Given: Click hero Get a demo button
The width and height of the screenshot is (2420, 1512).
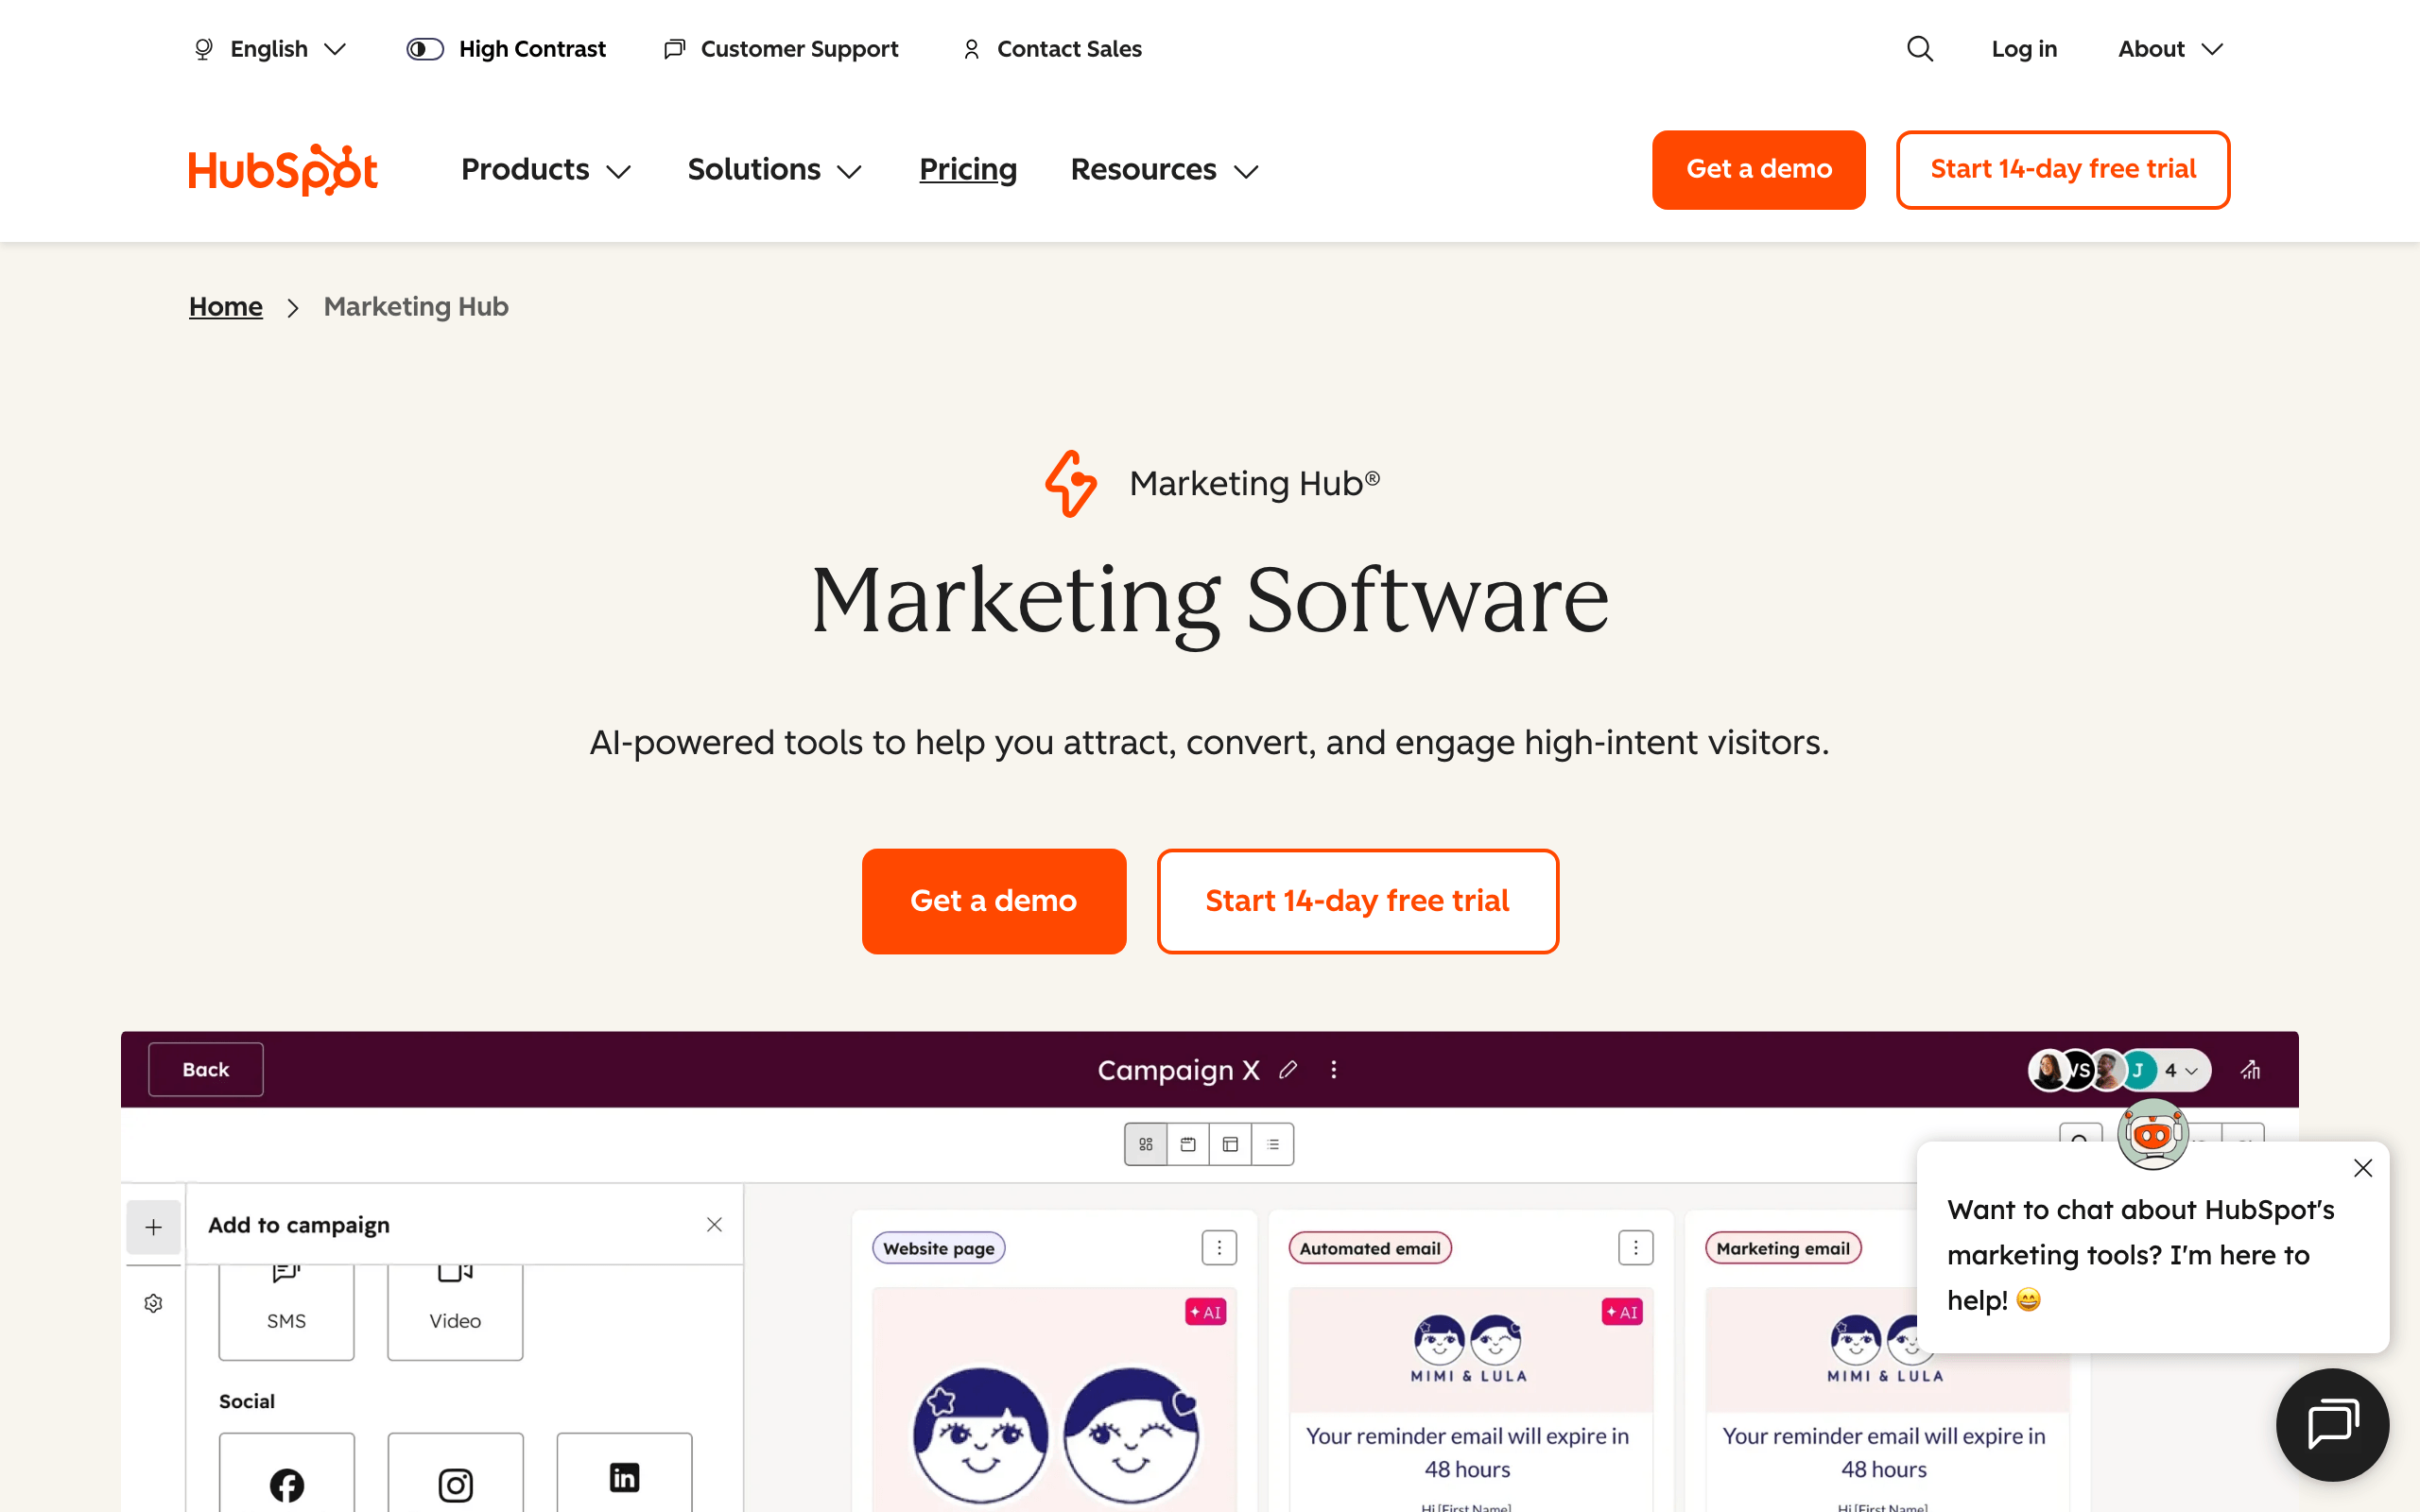Looking at the screenshot, I should pyautogui.click(x=993, y=901).
